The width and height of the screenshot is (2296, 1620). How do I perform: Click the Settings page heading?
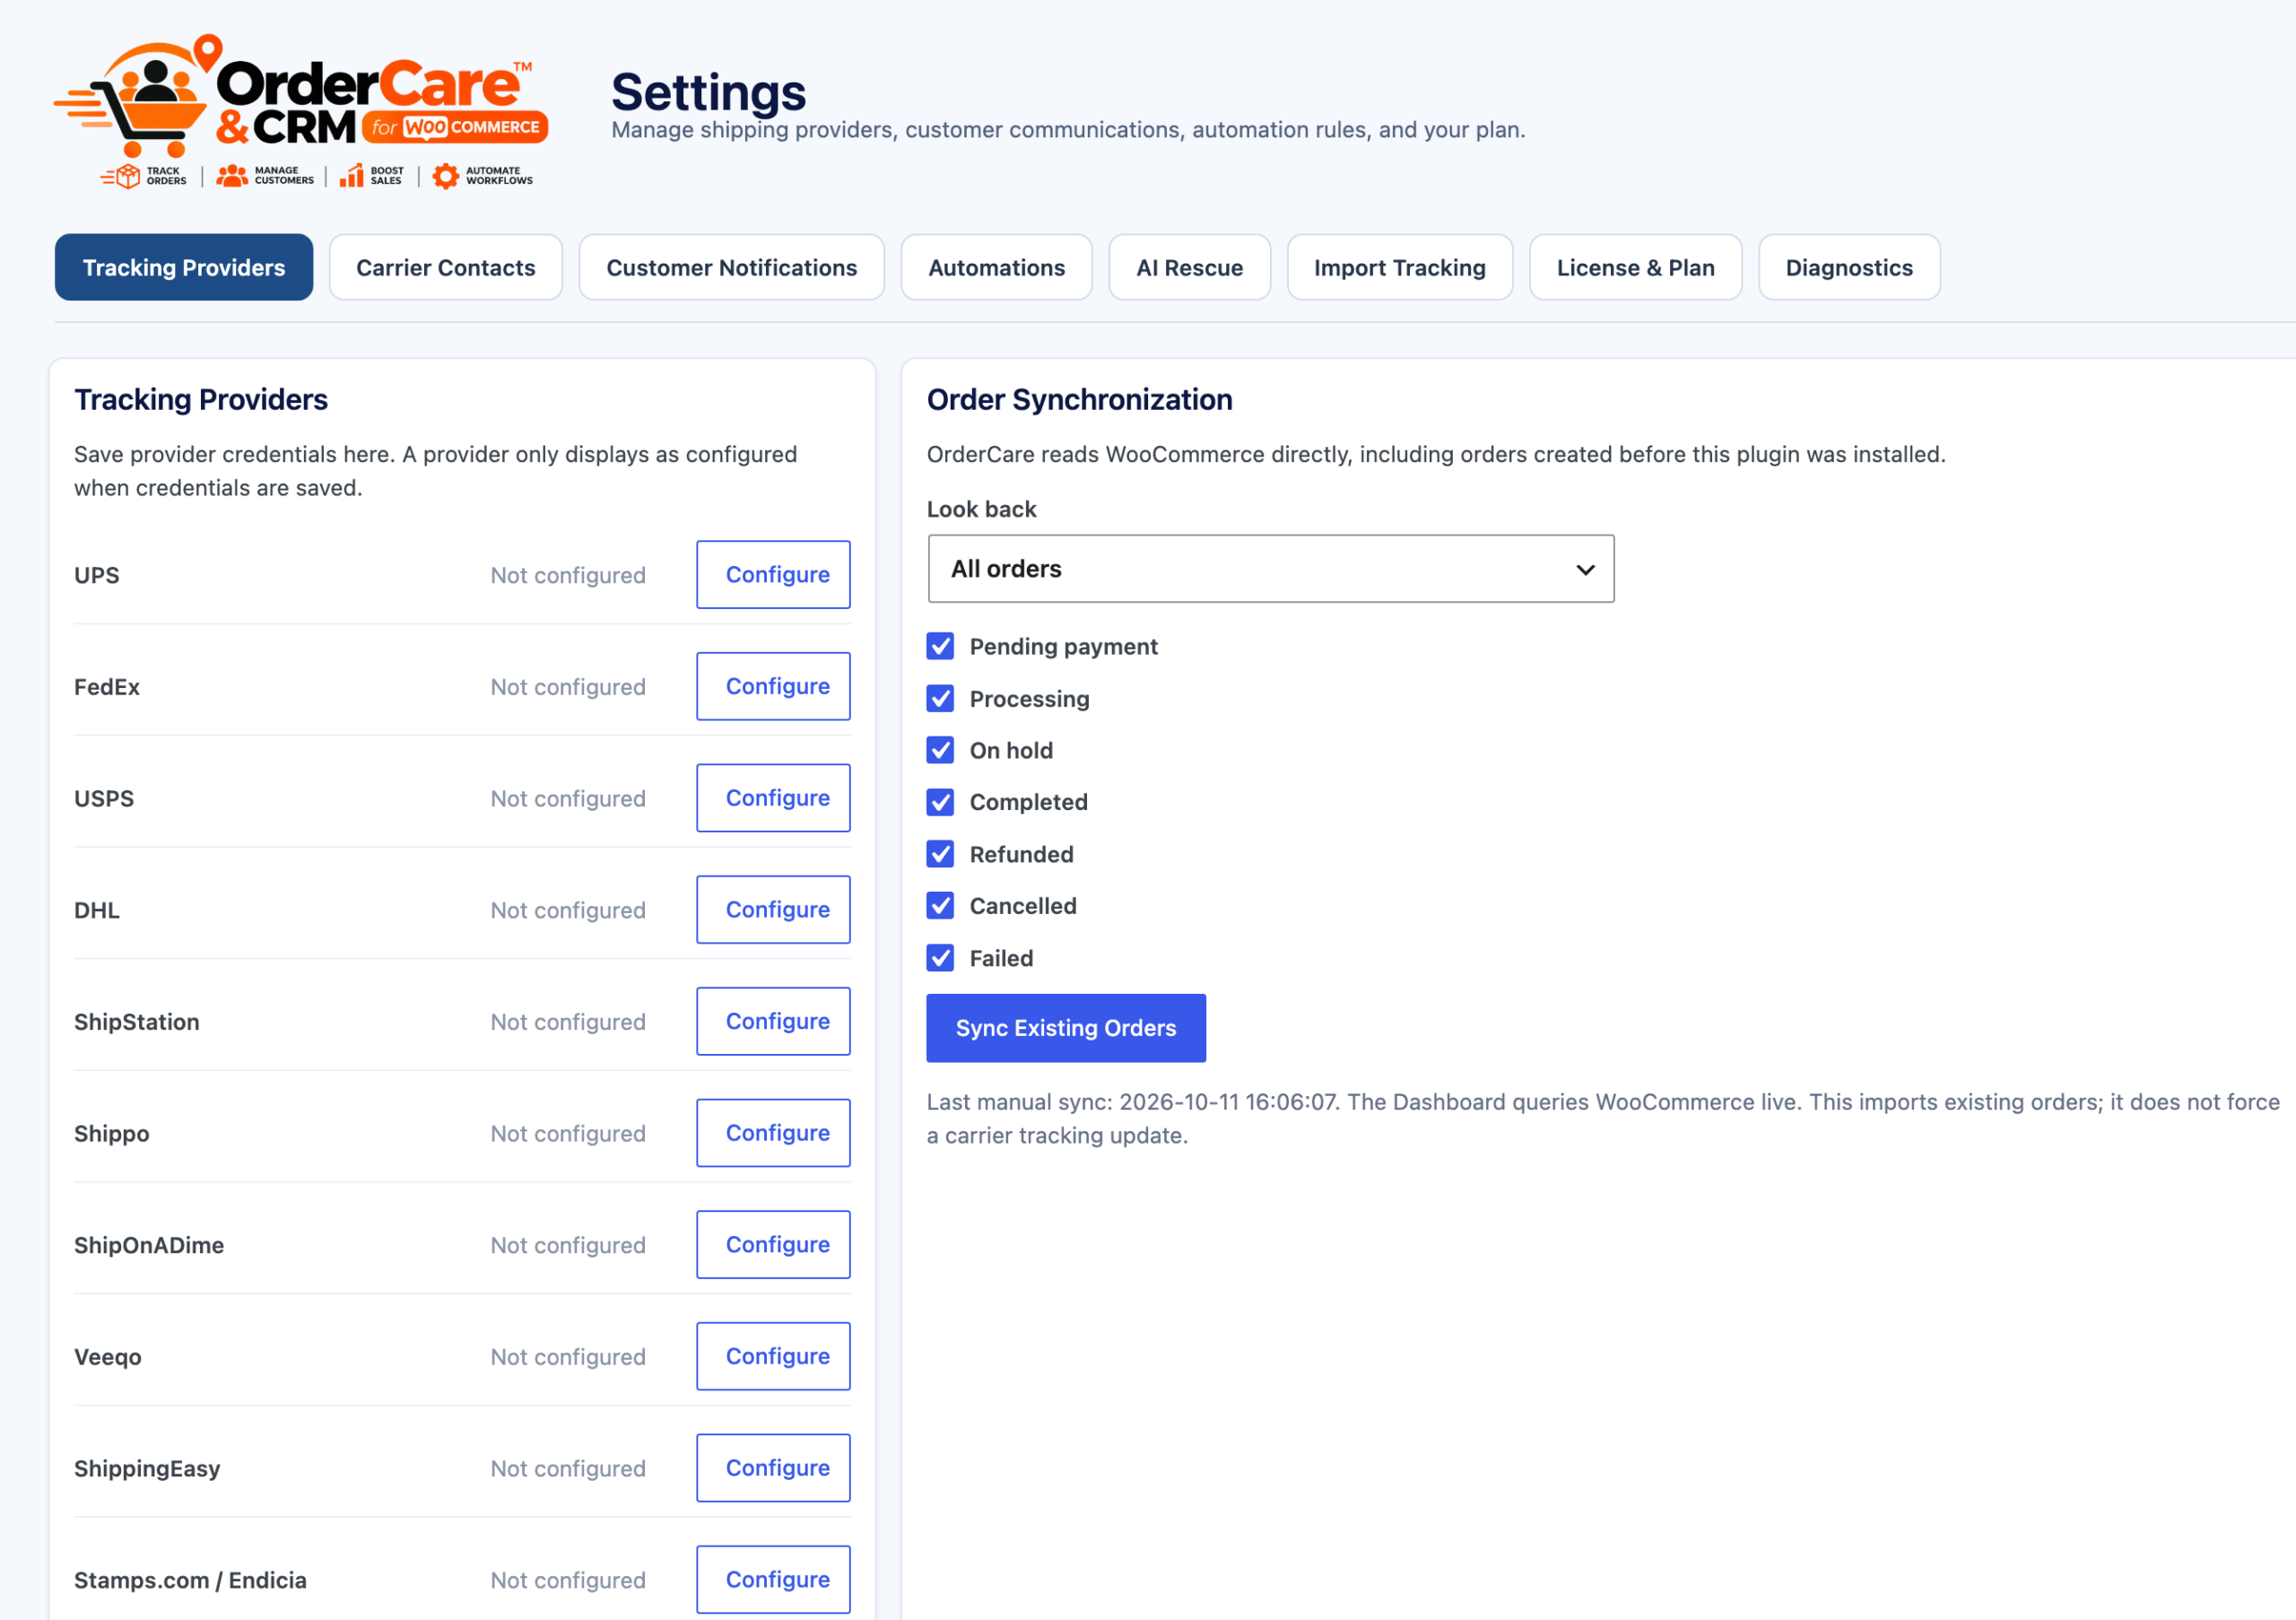(709, 92)
